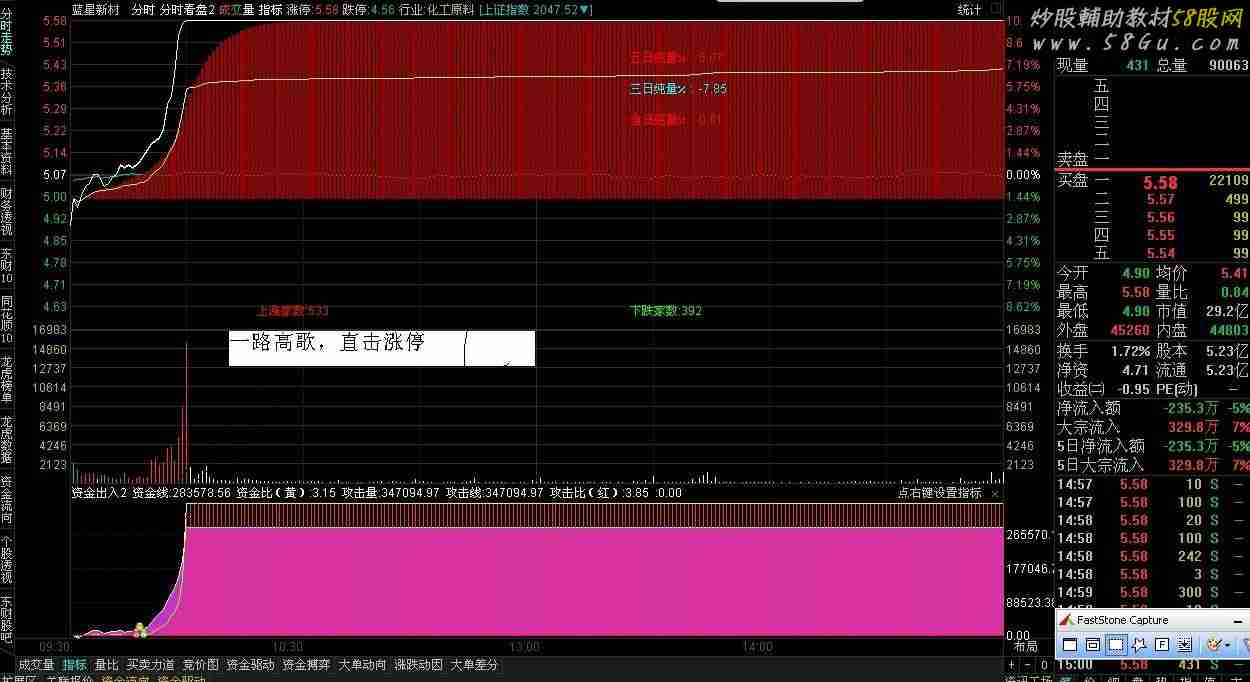The width and height of the screenshot is (1250, 682).
Task: Select the highlighted 指标 bottom tab
Action: (75, 664)
